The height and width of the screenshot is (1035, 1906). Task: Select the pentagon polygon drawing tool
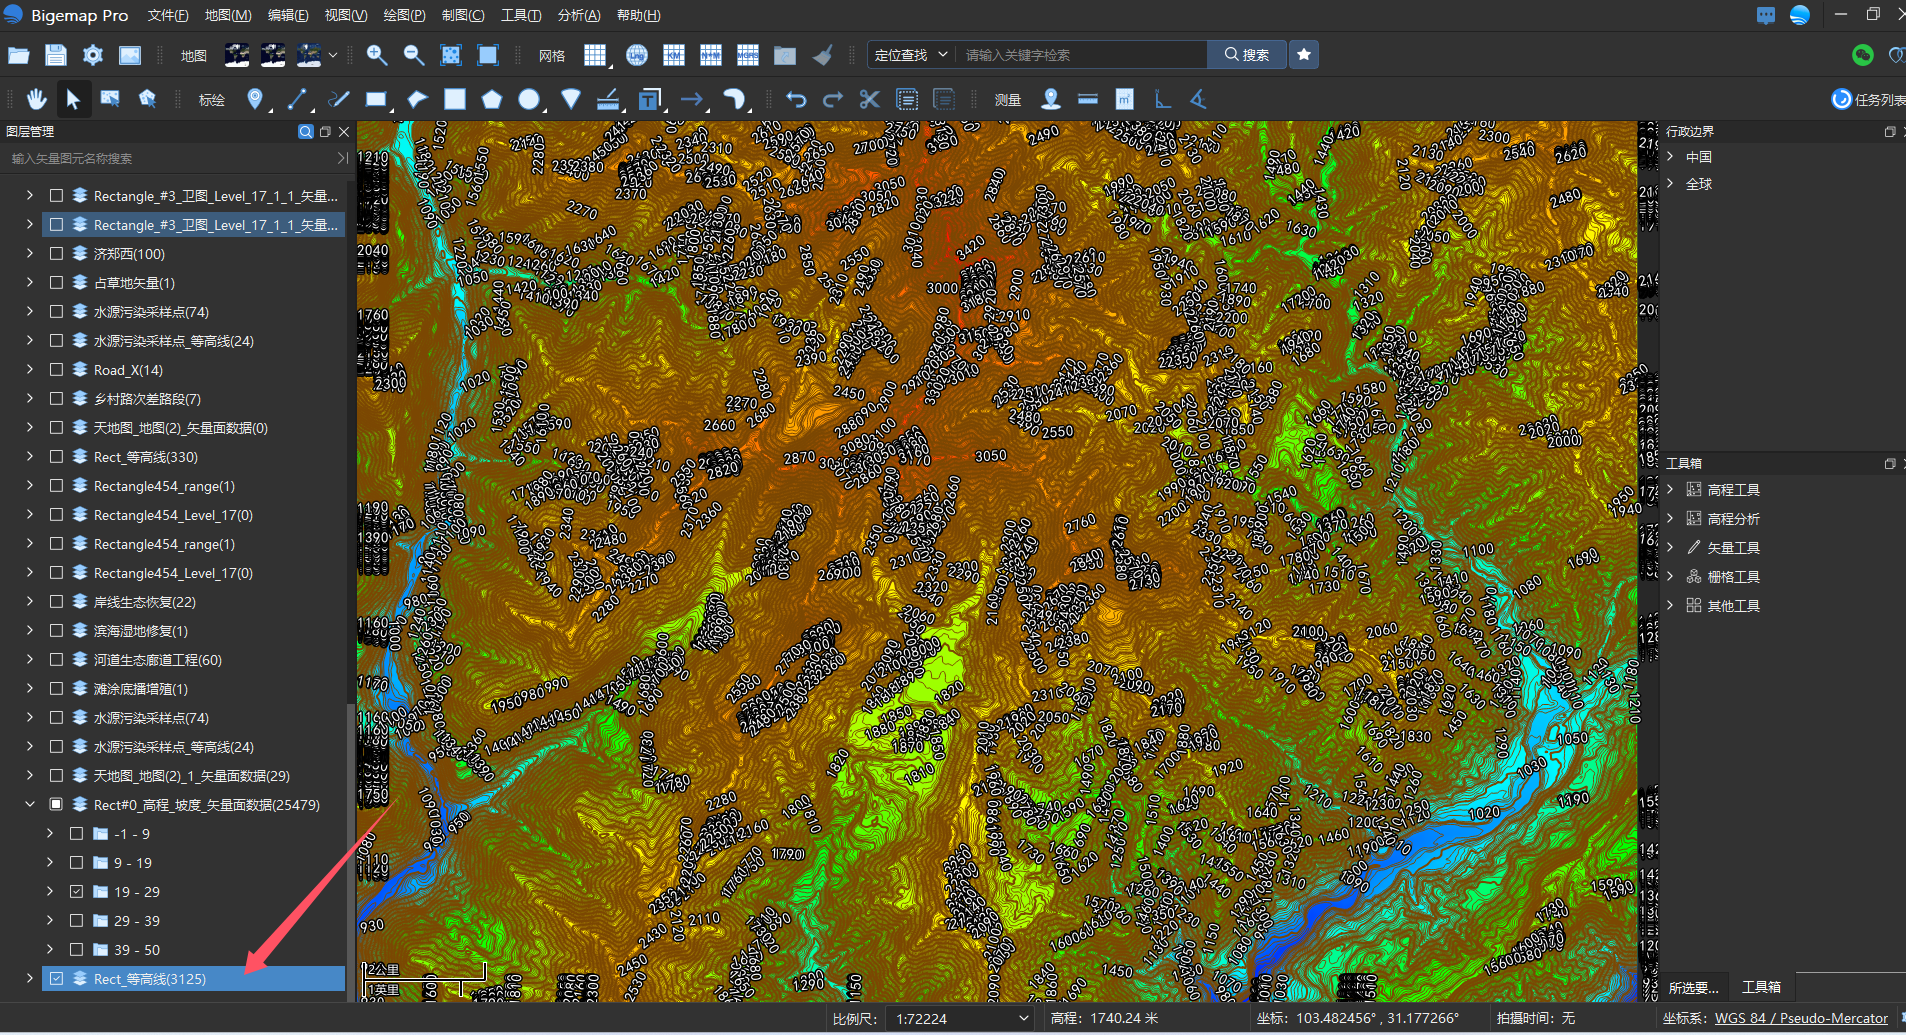492,99
